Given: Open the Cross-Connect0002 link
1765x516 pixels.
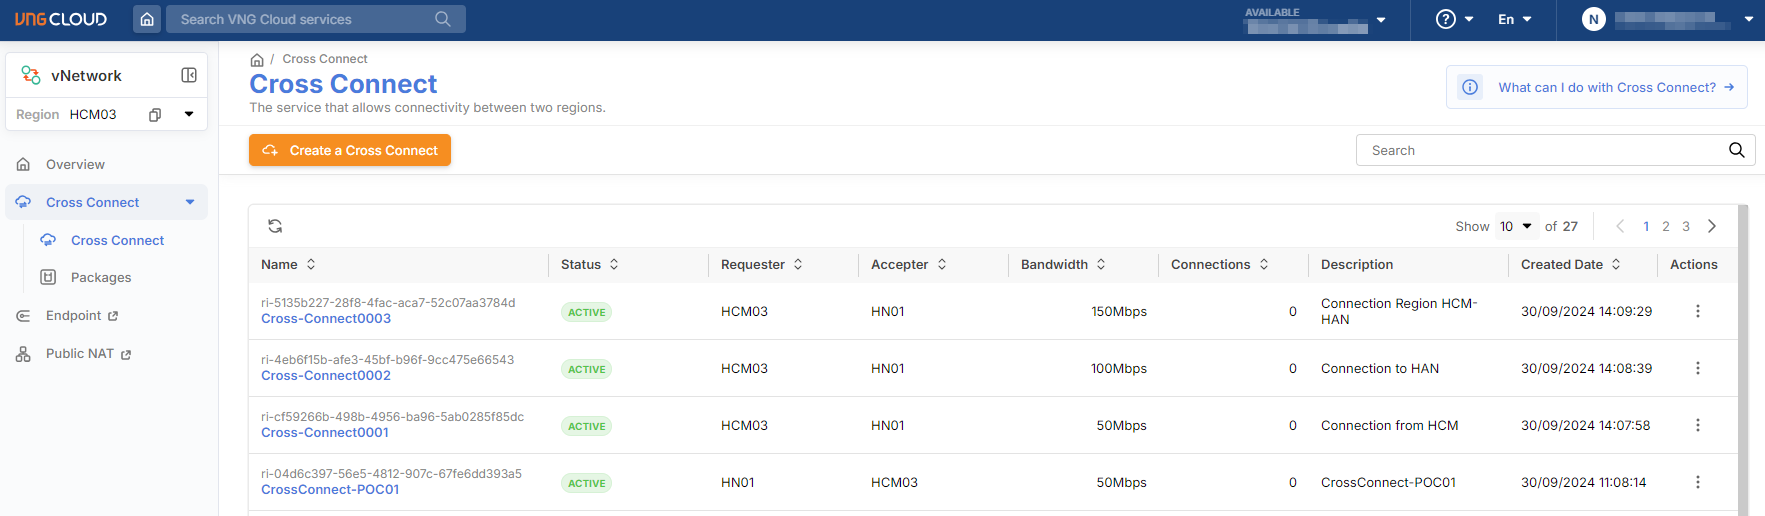Looking at the screenshot, I should coord(326,376).
